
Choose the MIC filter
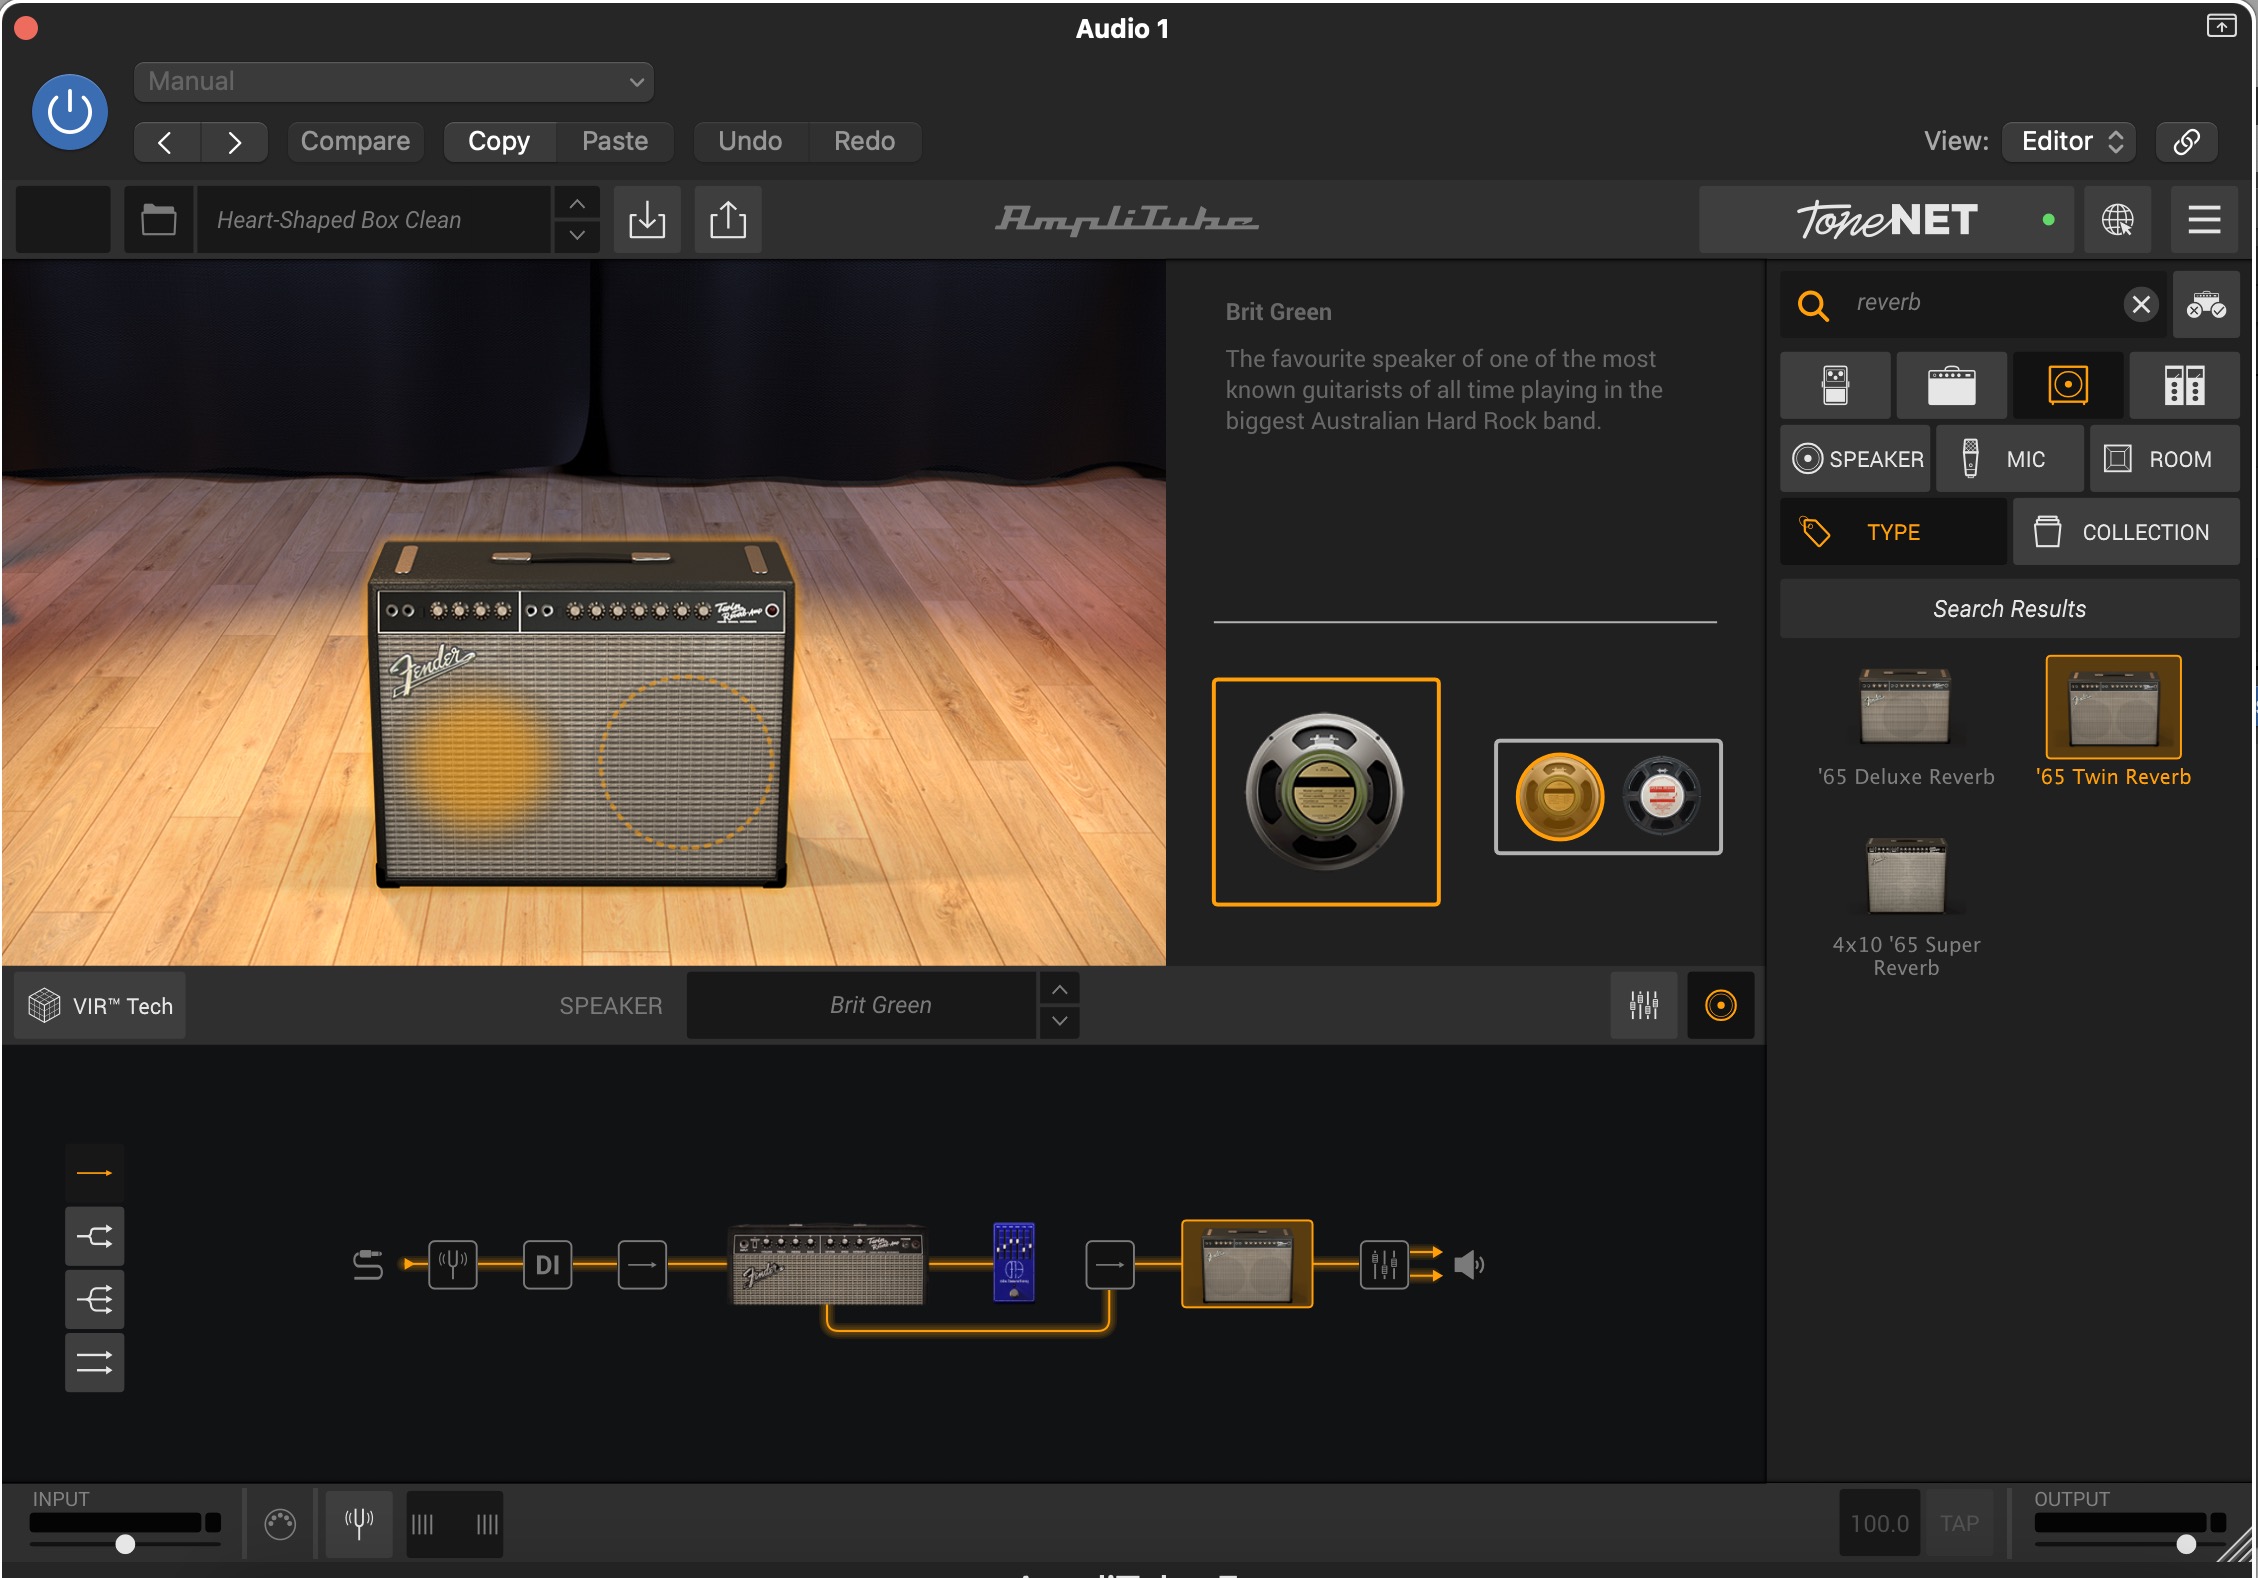2009,459
